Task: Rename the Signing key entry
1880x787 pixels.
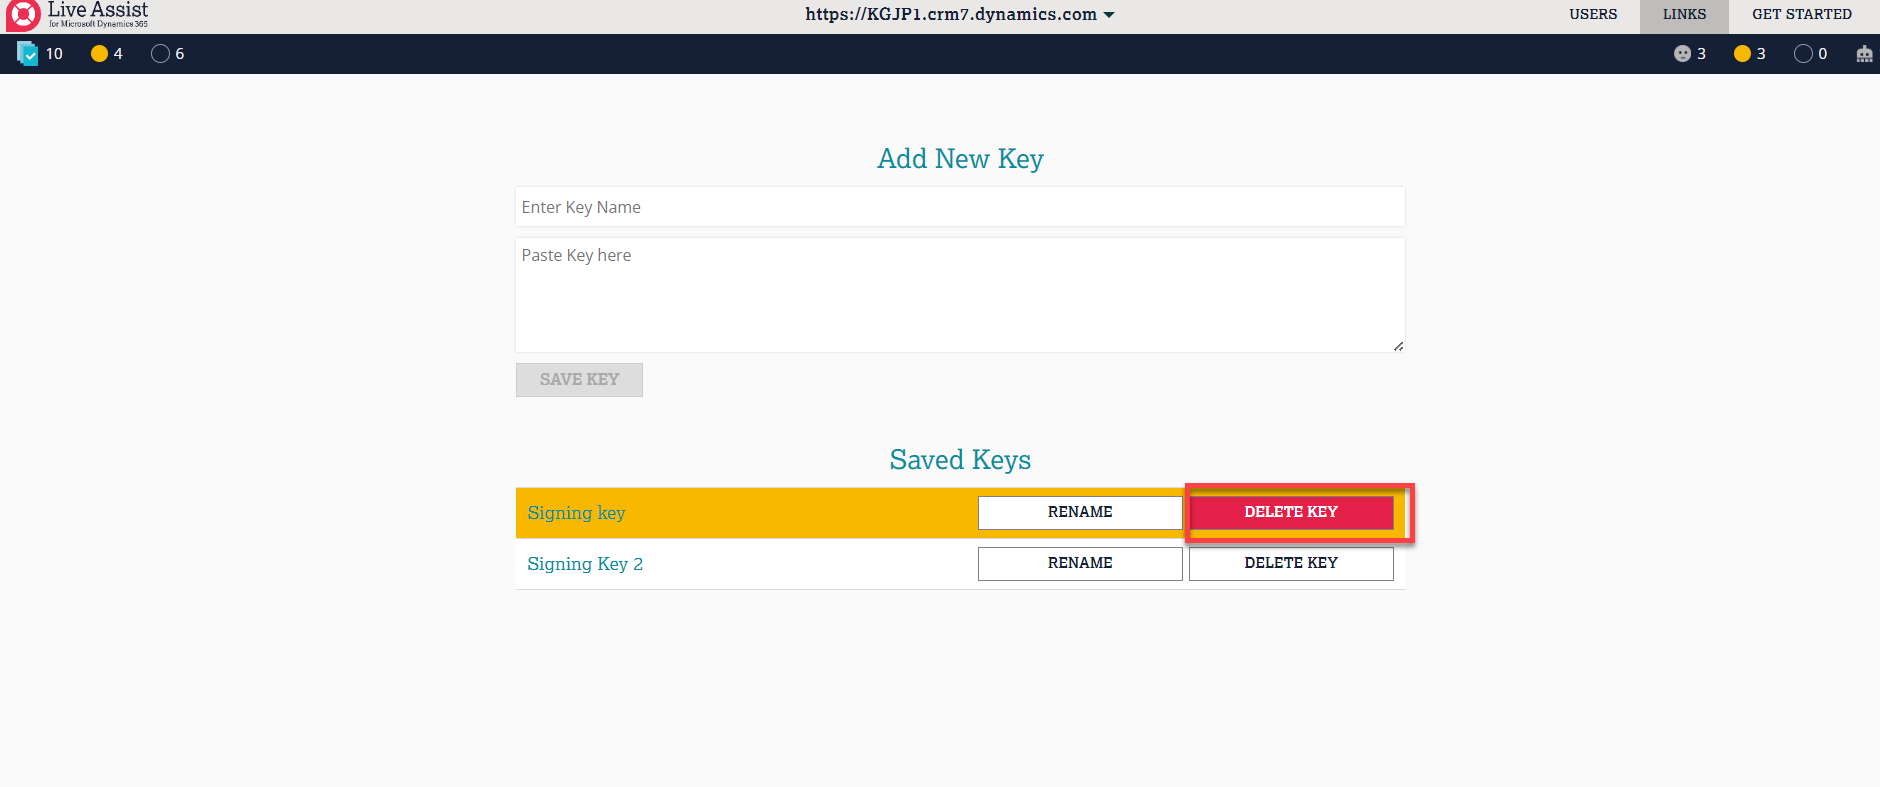Action: (1080, 512)
